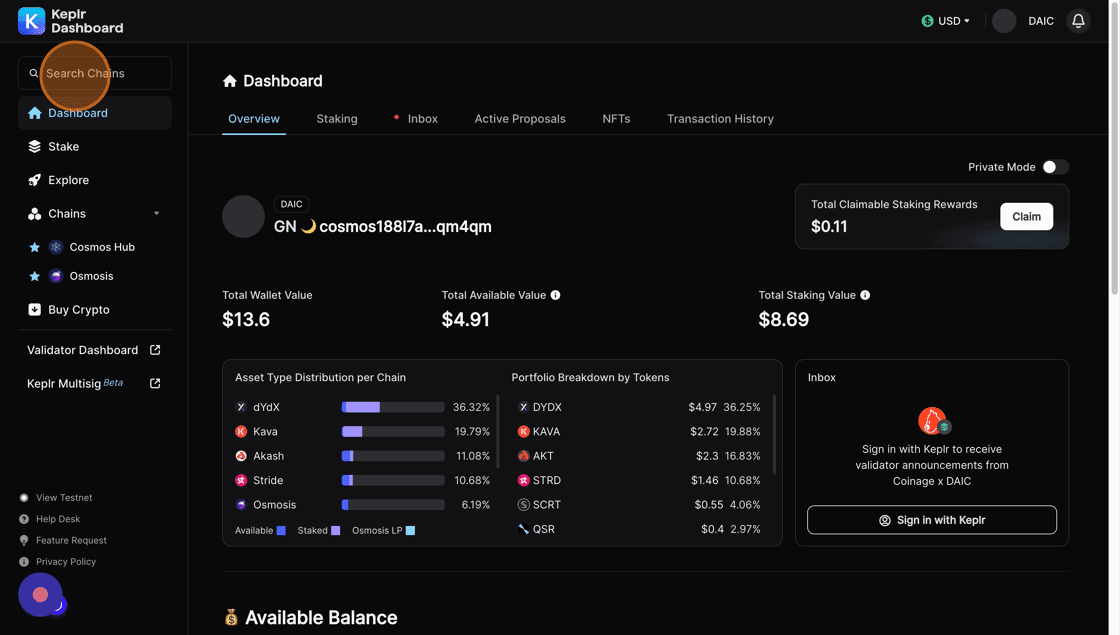Image resolution: width=1120 pixels, height=635 pixels.
Task: Open external link icon beside Validator Dashboard
Action: pyautogui.click(x=155, y=350)
